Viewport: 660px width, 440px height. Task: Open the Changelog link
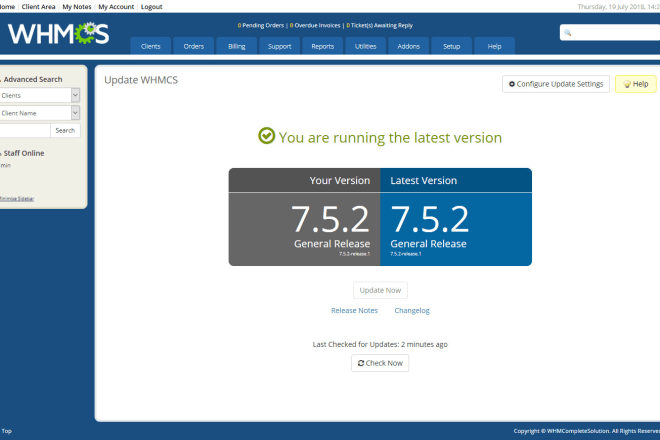[412, 310]
